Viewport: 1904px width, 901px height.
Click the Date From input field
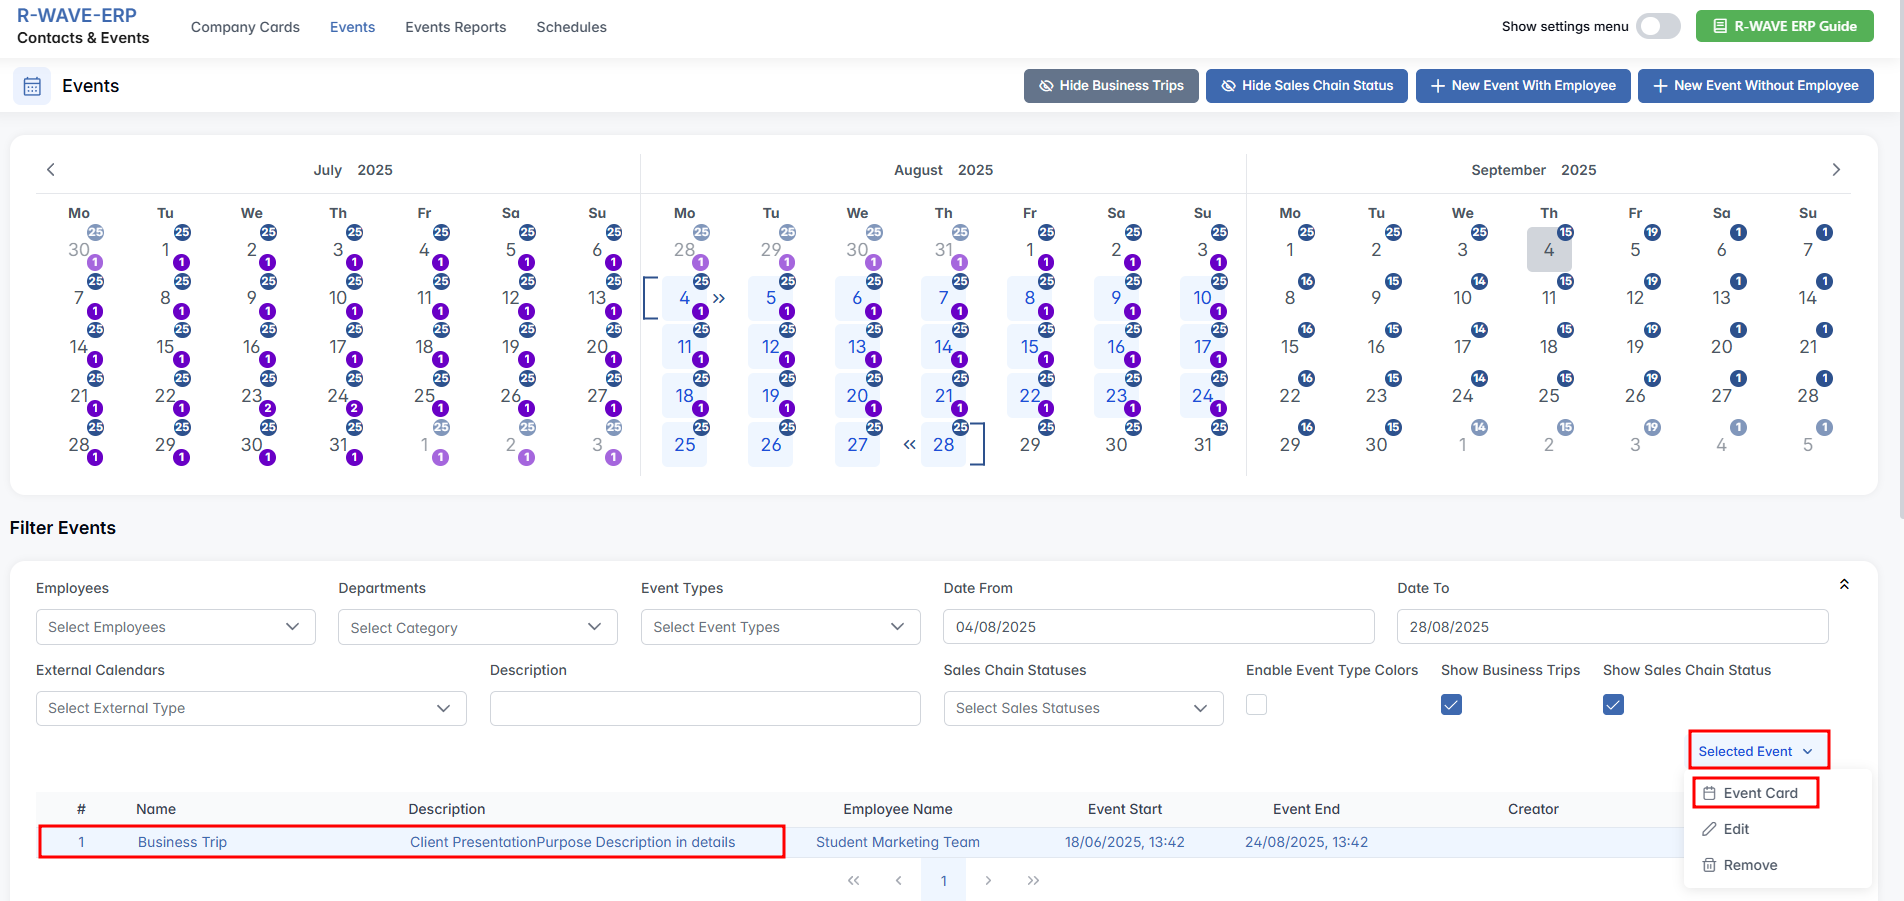click(x=1158, y=627)
